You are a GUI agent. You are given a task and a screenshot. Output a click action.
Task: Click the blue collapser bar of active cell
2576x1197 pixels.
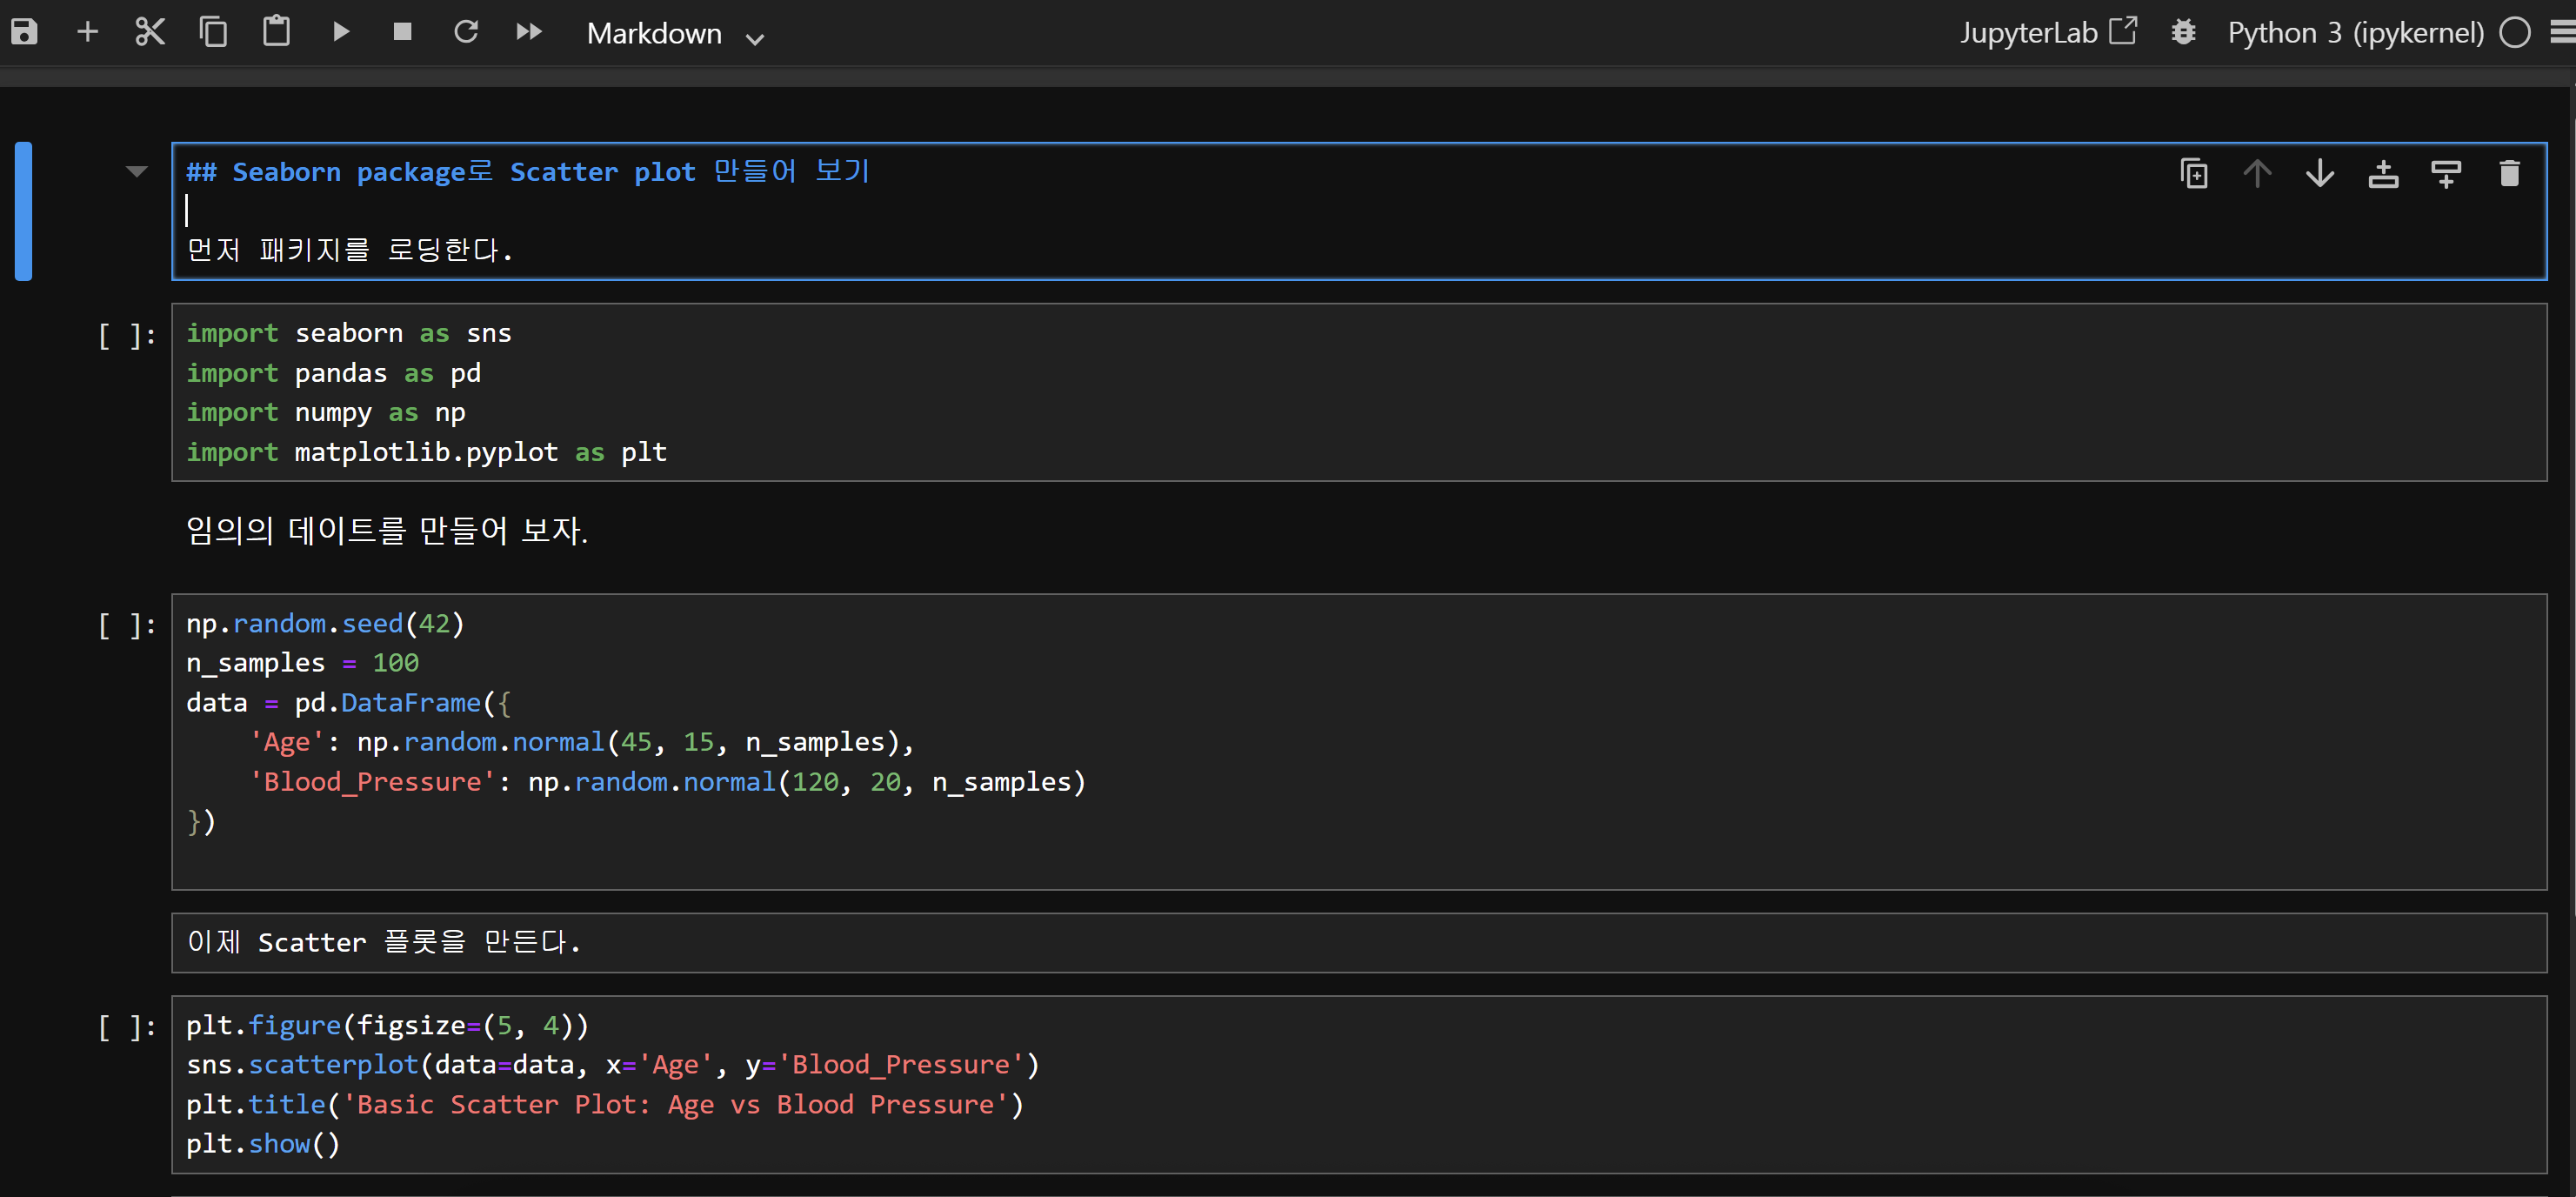[23, 211]
